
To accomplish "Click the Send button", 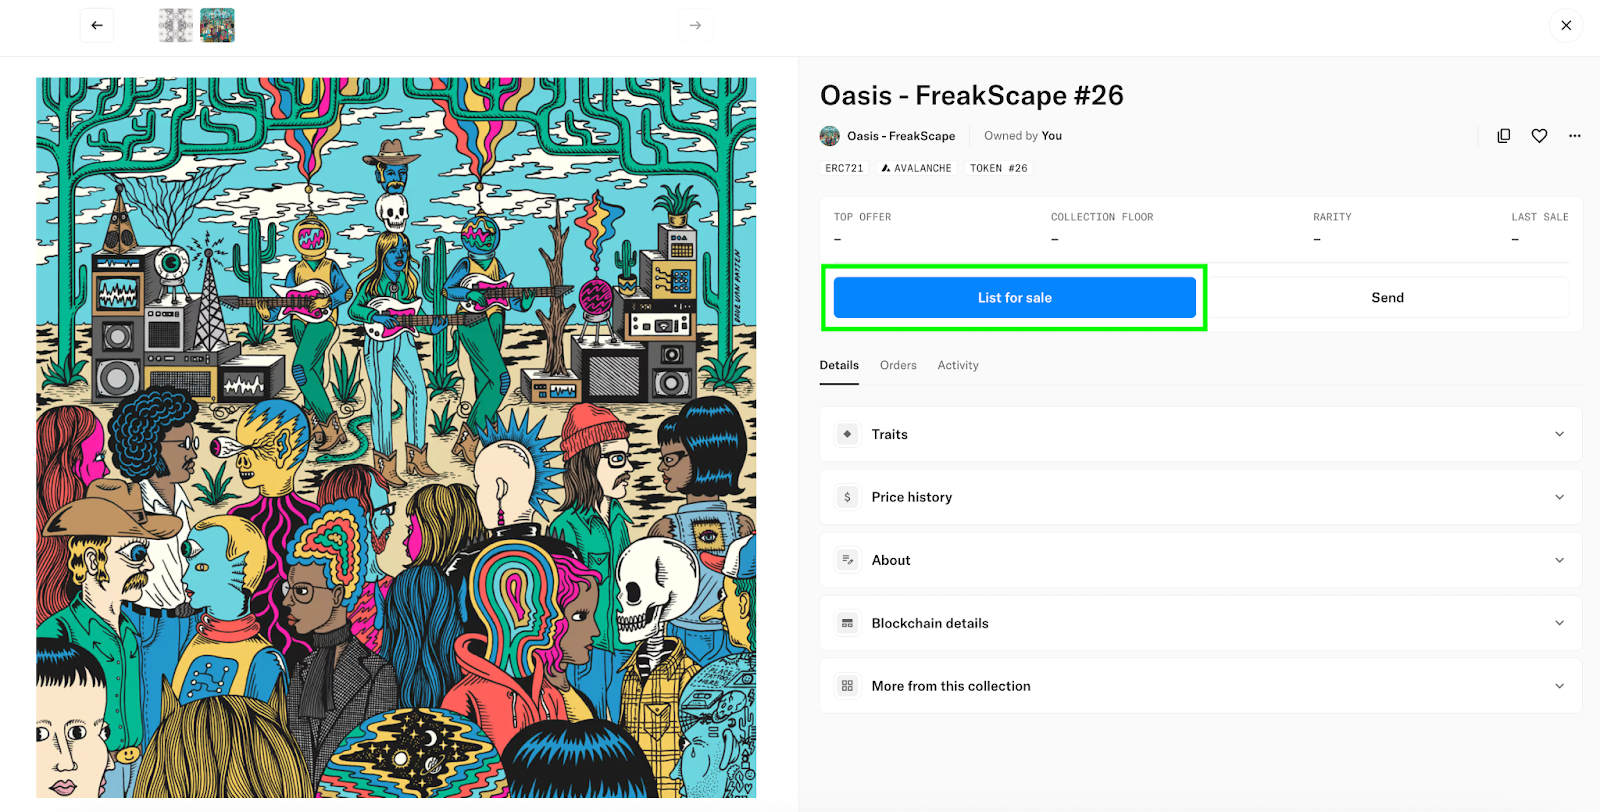I will point(1387,298).
